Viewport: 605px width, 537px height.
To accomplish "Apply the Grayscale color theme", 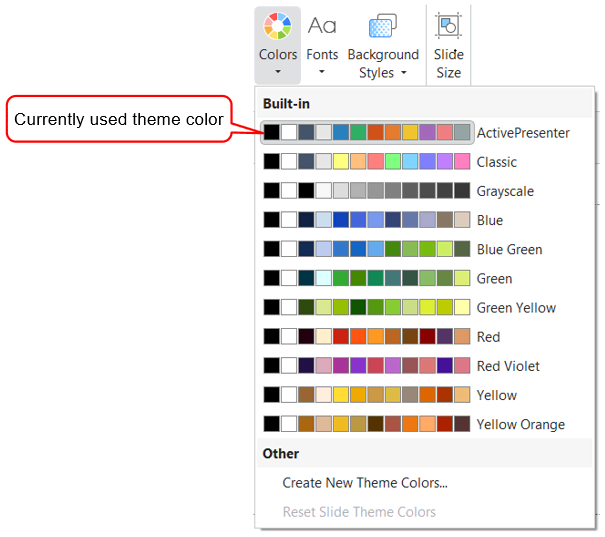I will pos(505,191).
